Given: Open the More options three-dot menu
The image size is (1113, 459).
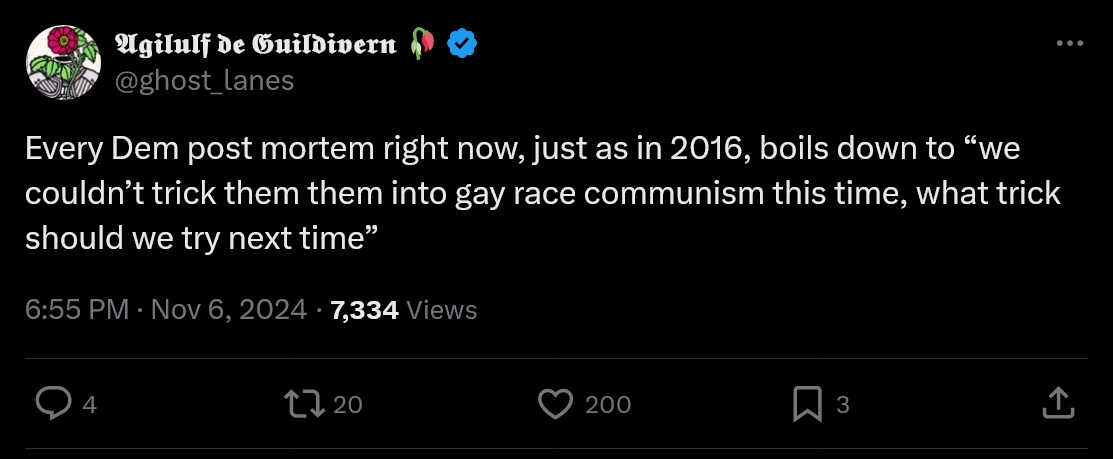Looking at the screenshot, I should tap(1069, 43).
